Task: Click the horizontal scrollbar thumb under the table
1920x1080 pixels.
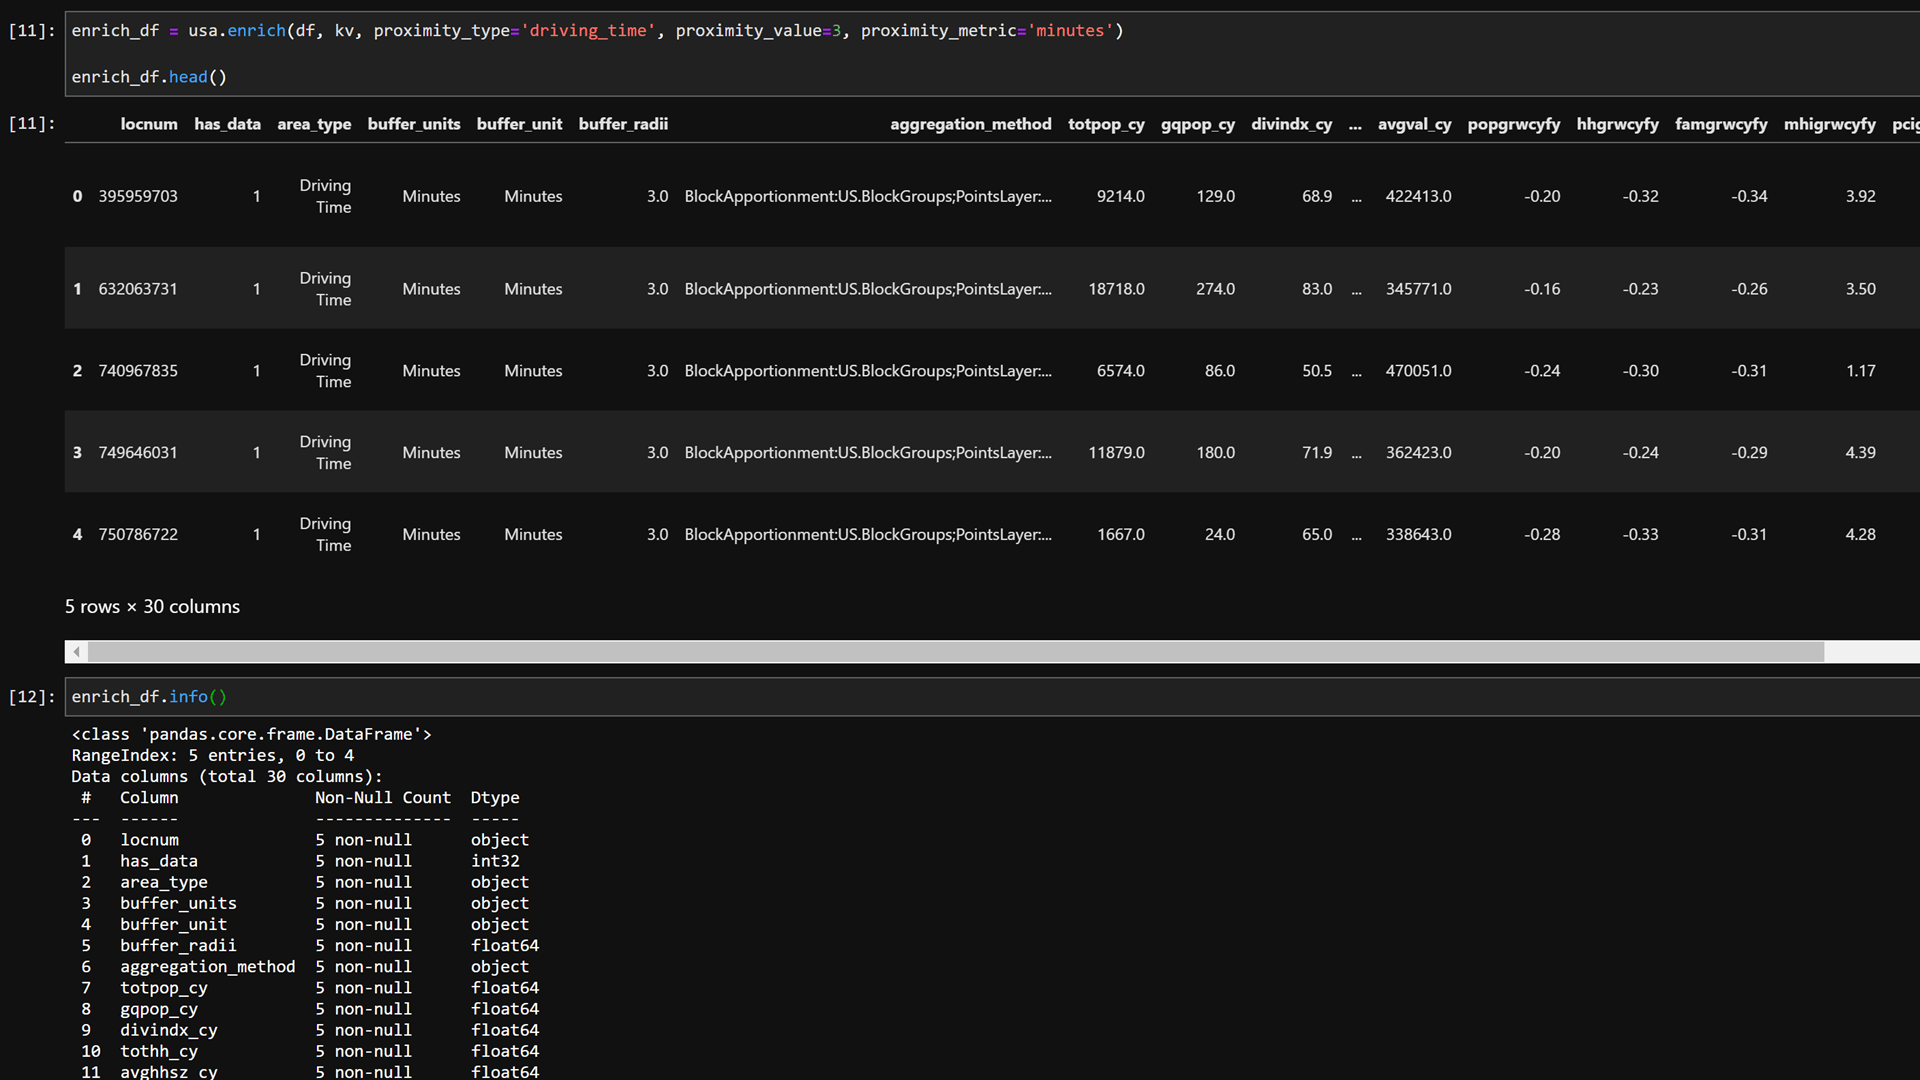Action: coord(955,652)
